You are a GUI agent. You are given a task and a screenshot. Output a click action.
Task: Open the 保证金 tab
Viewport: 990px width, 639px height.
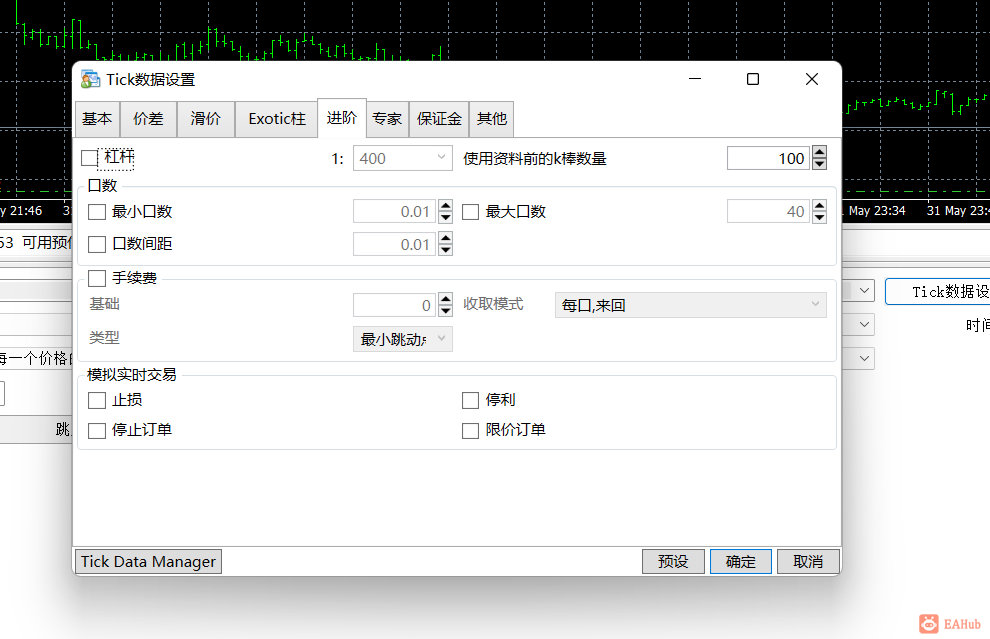pyautogui.click(x=439, y=119)
